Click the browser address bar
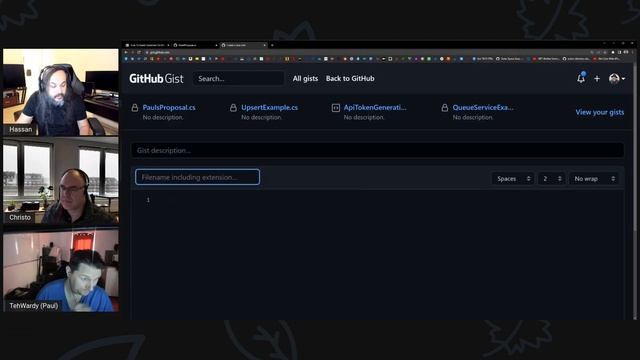 click(x=367, y=52)
